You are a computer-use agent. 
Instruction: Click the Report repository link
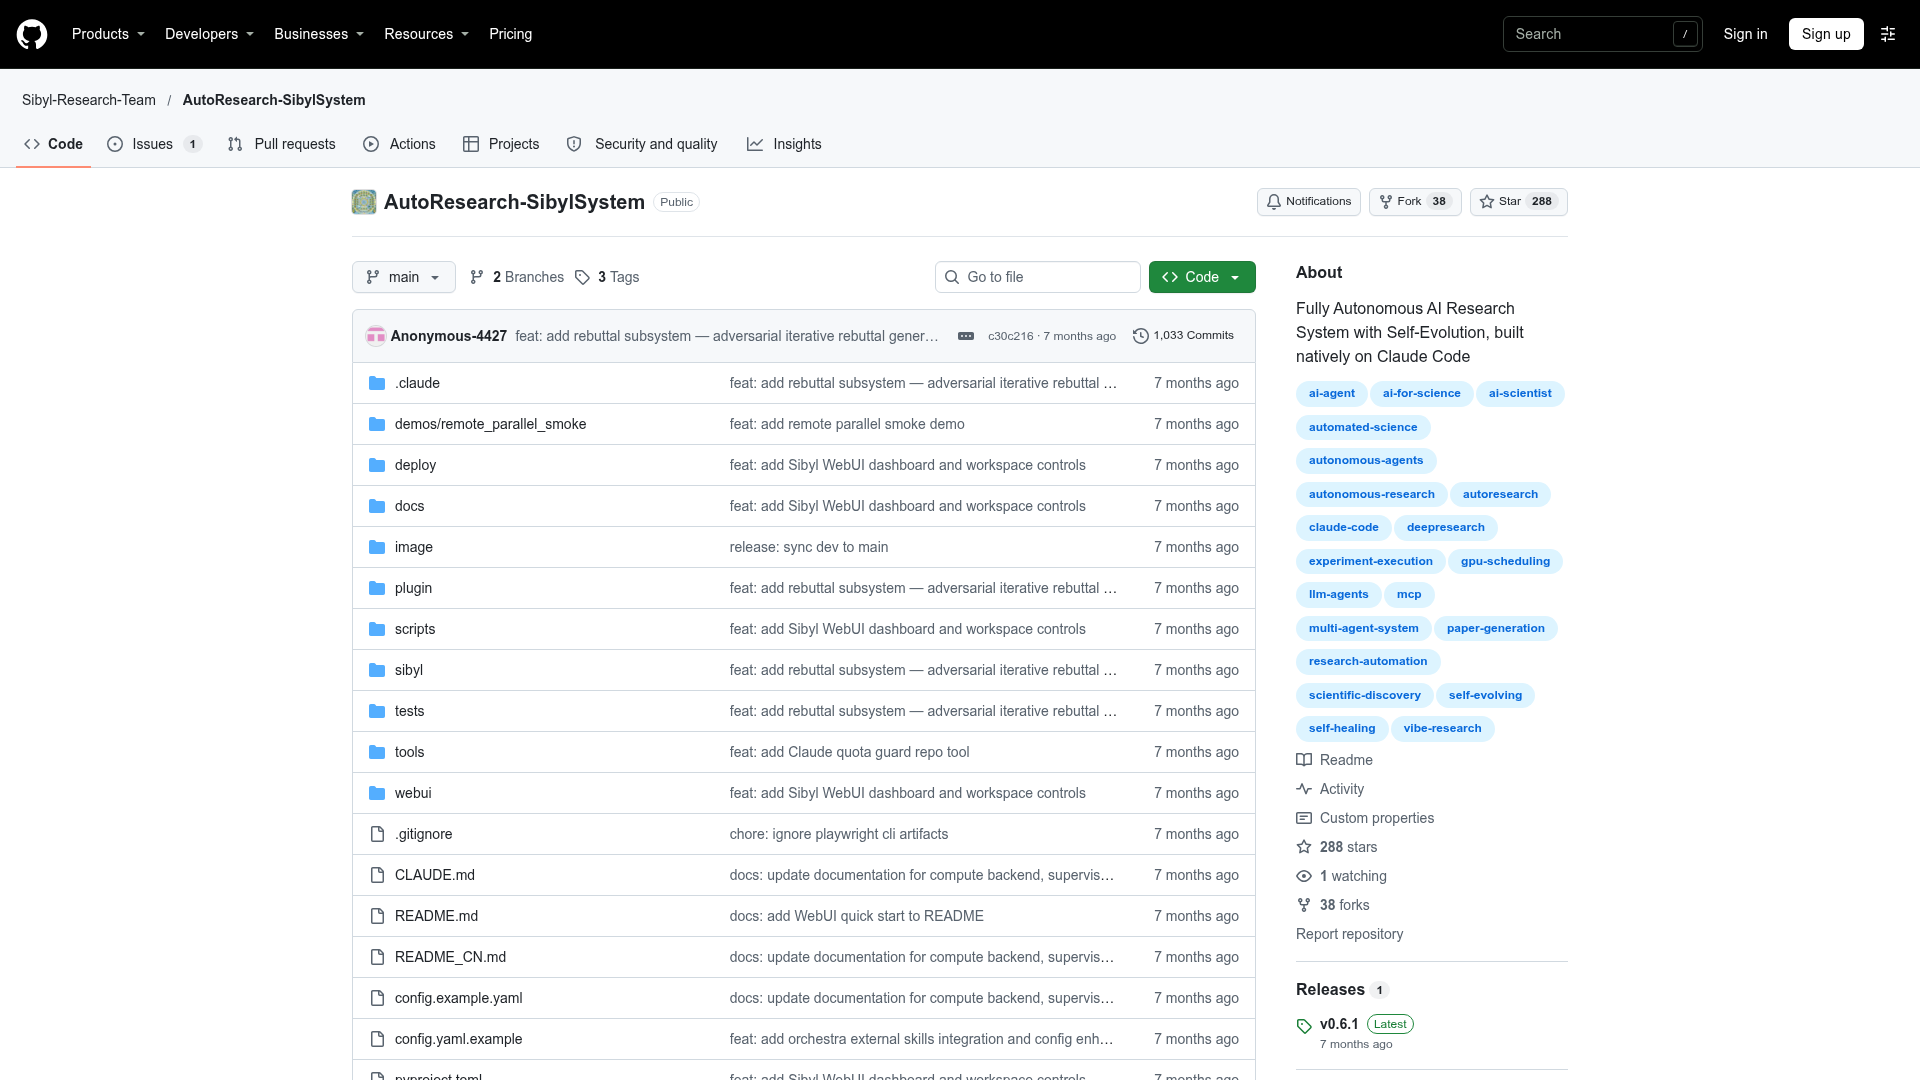pos(1349,934)
